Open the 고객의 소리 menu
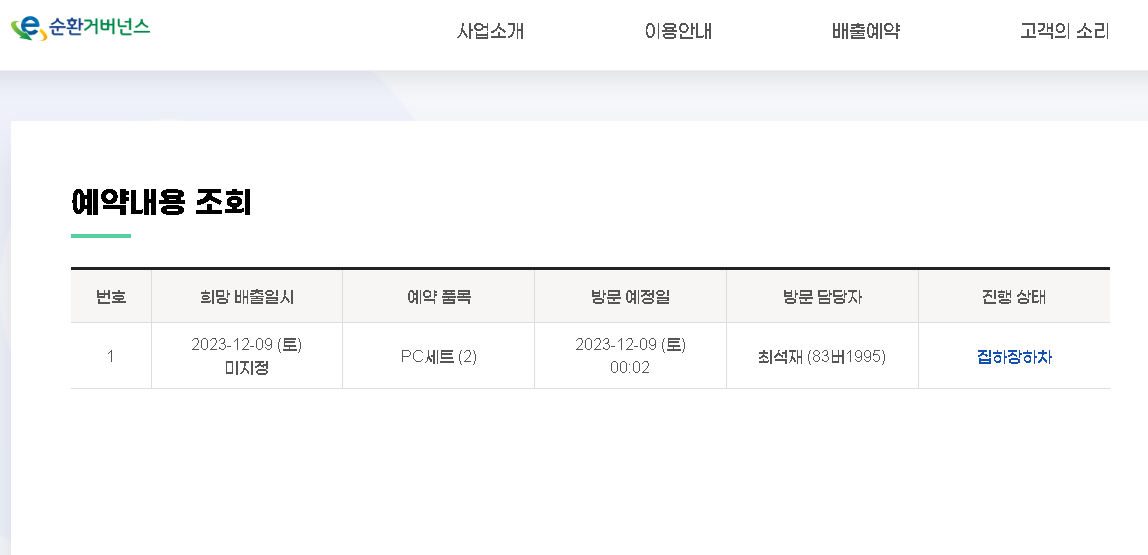This screenshot has height=555, width=1148. click(x=1064, y=31)
